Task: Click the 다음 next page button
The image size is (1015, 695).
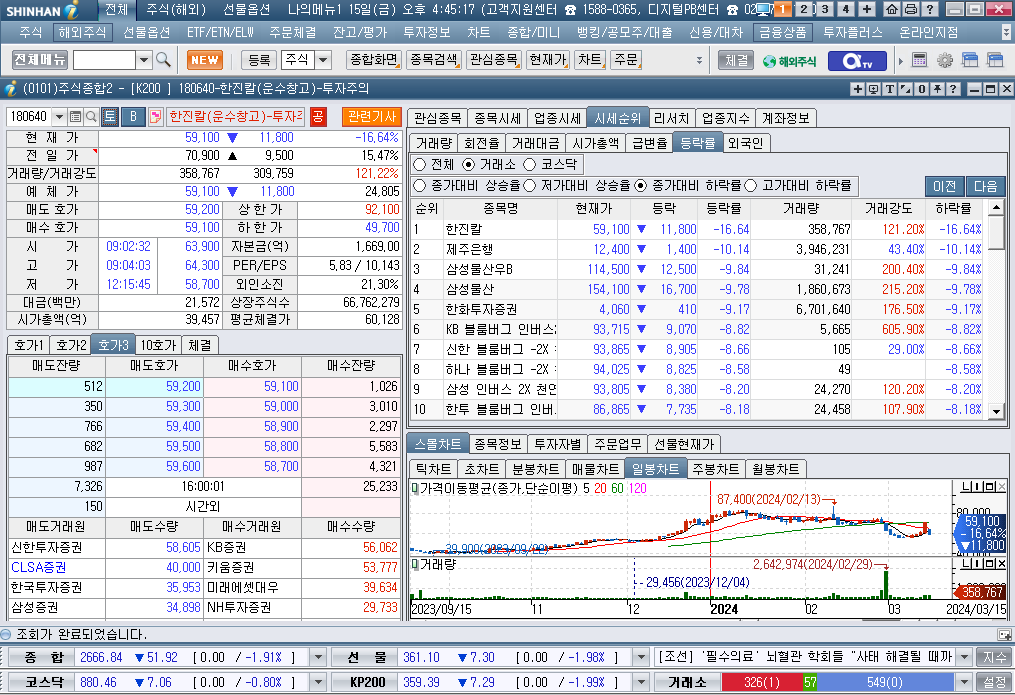Action: [x=985, y=186]
